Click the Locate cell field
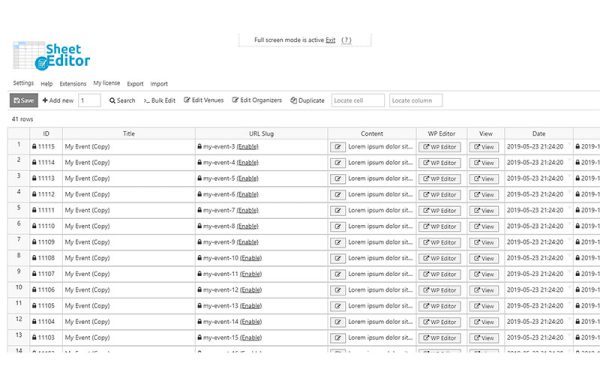The height and width of the screenshot is (375, 600). click(358, 100)
